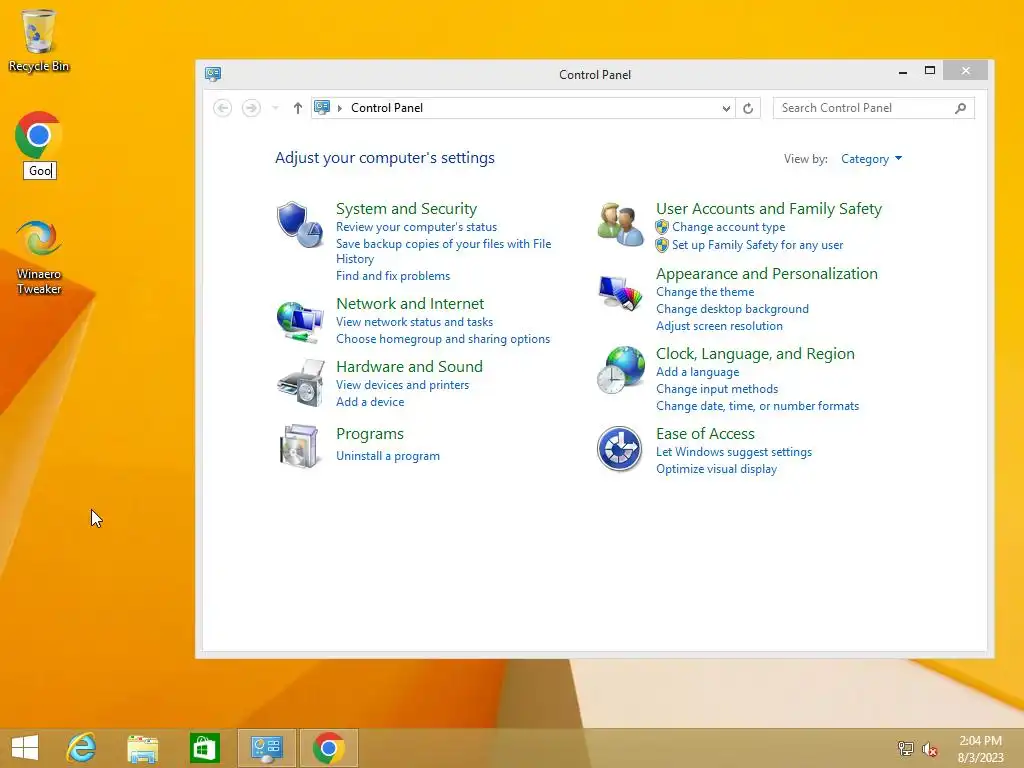1024x768 pixels.
Task: Click the network tray icon
Action: (905, 749)
